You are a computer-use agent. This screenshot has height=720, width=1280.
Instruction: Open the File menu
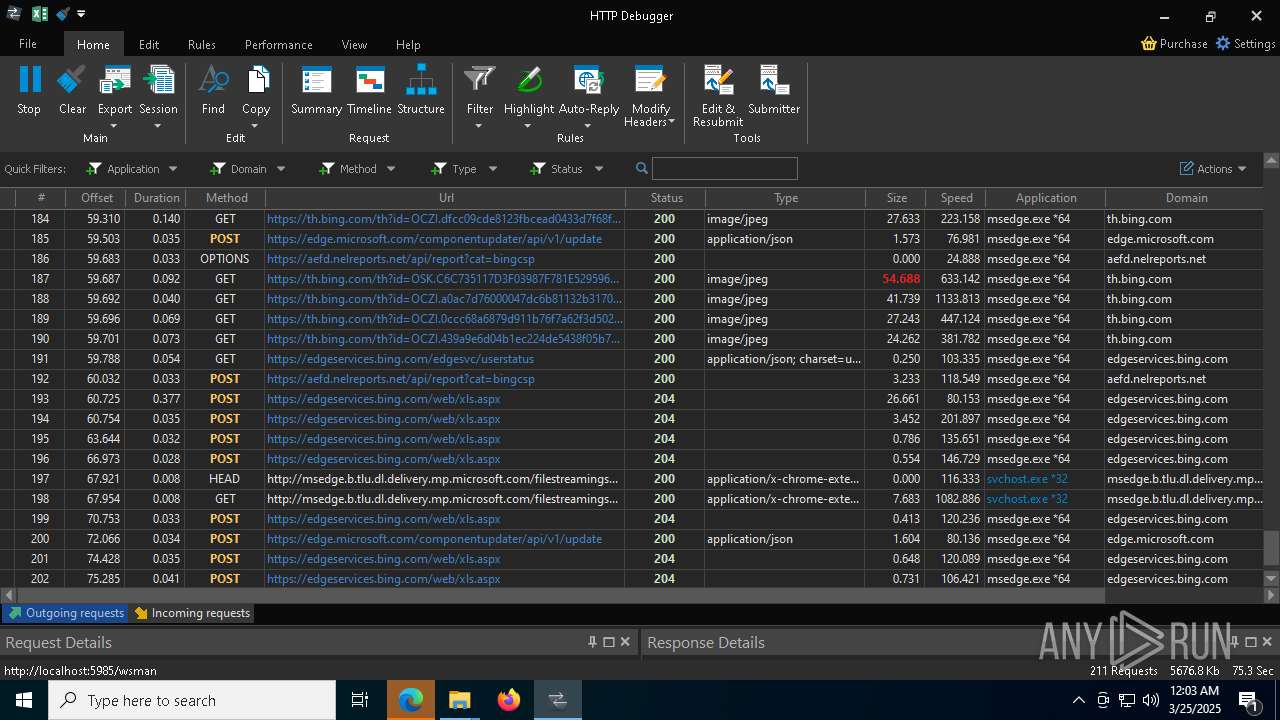tap(28, 44)
